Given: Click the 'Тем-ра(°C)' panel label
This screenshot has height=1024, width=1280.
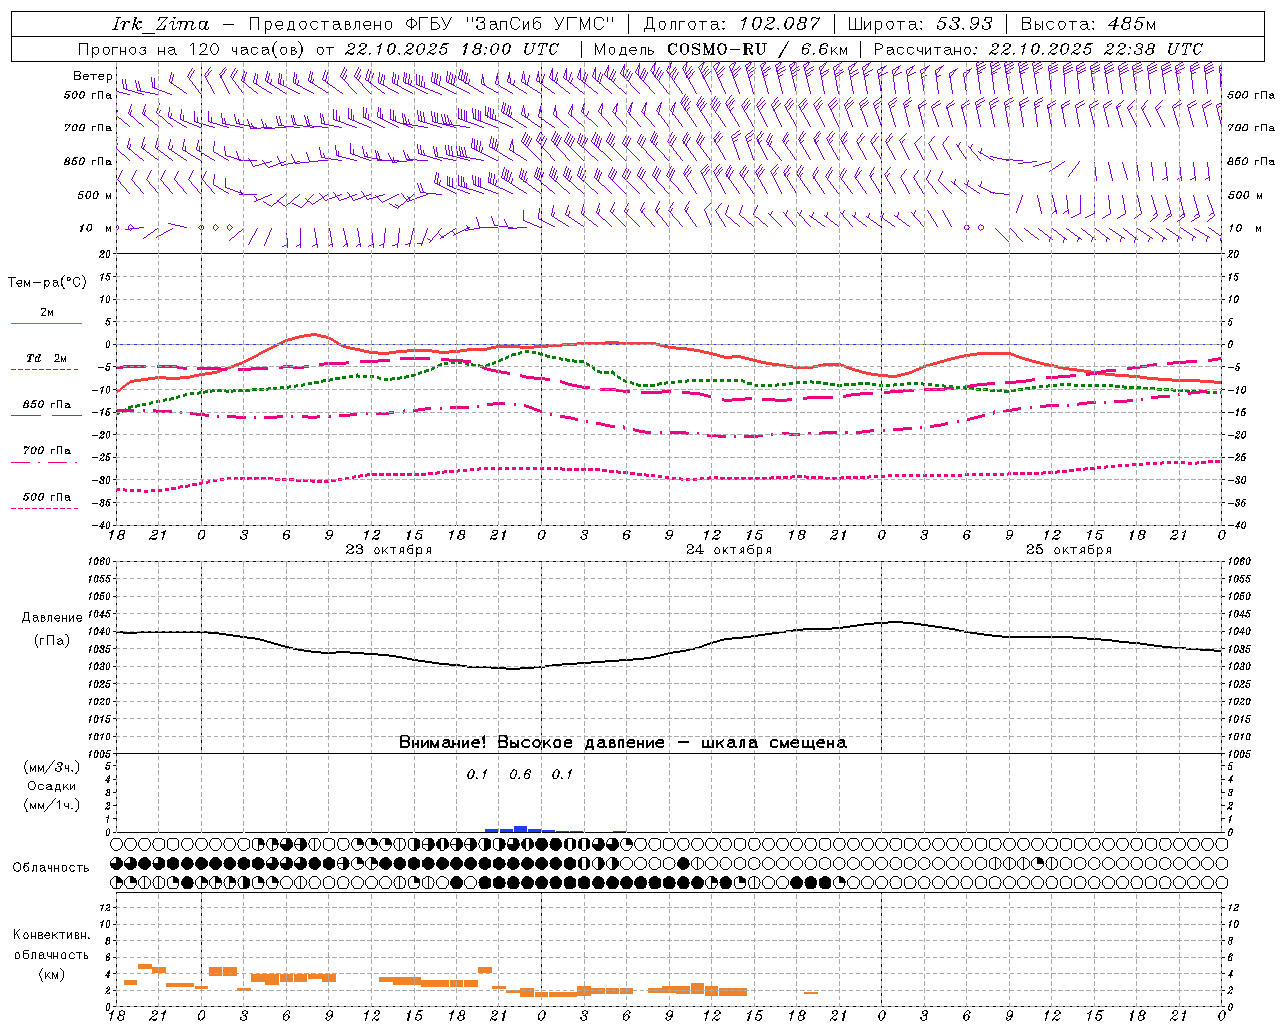Looking at the screenshot, I should [47, 283].
